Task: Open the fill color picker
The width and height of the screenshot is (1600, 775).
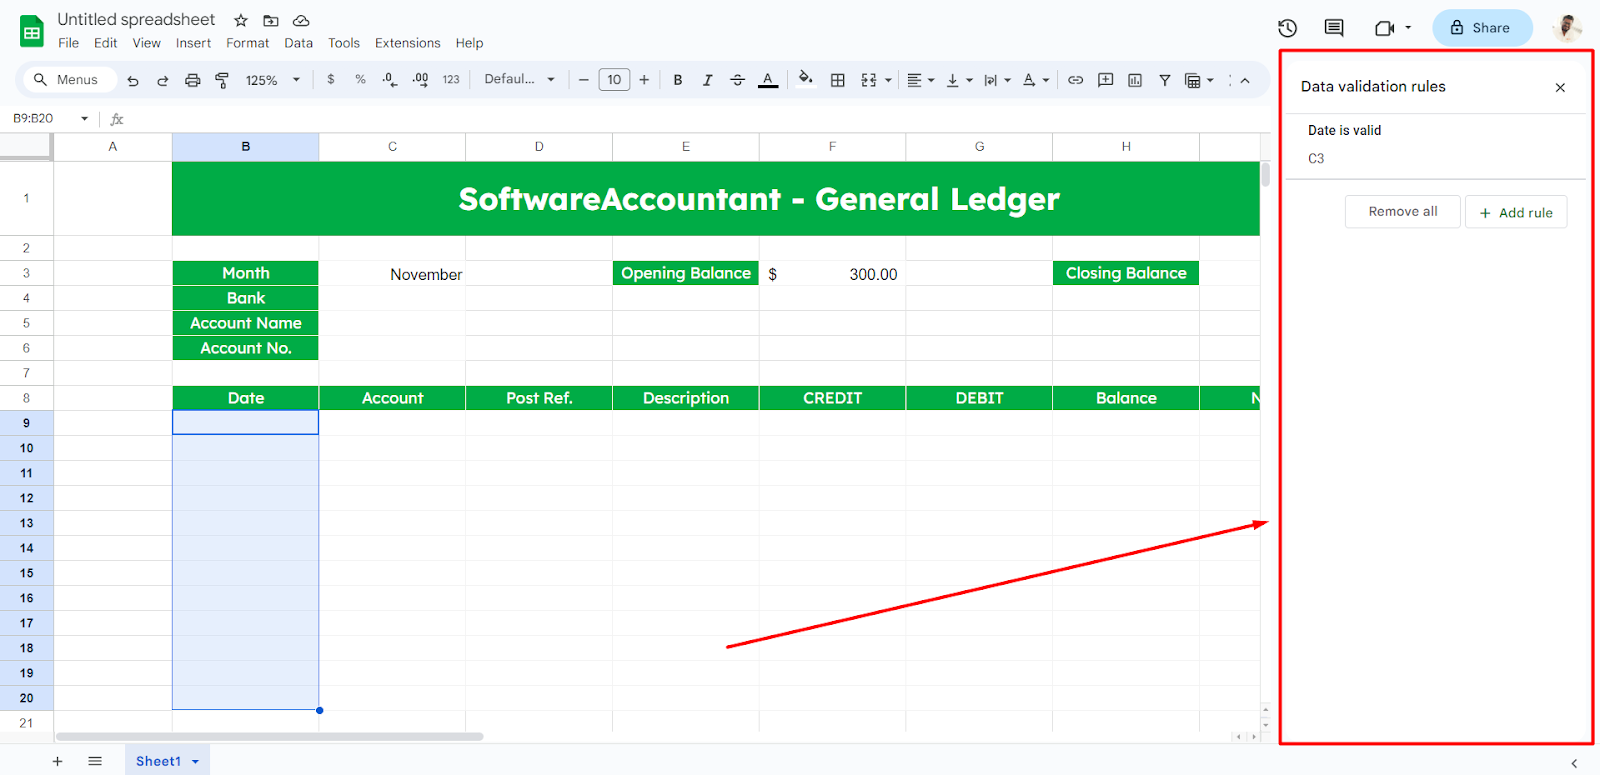Action: [806, 79]
